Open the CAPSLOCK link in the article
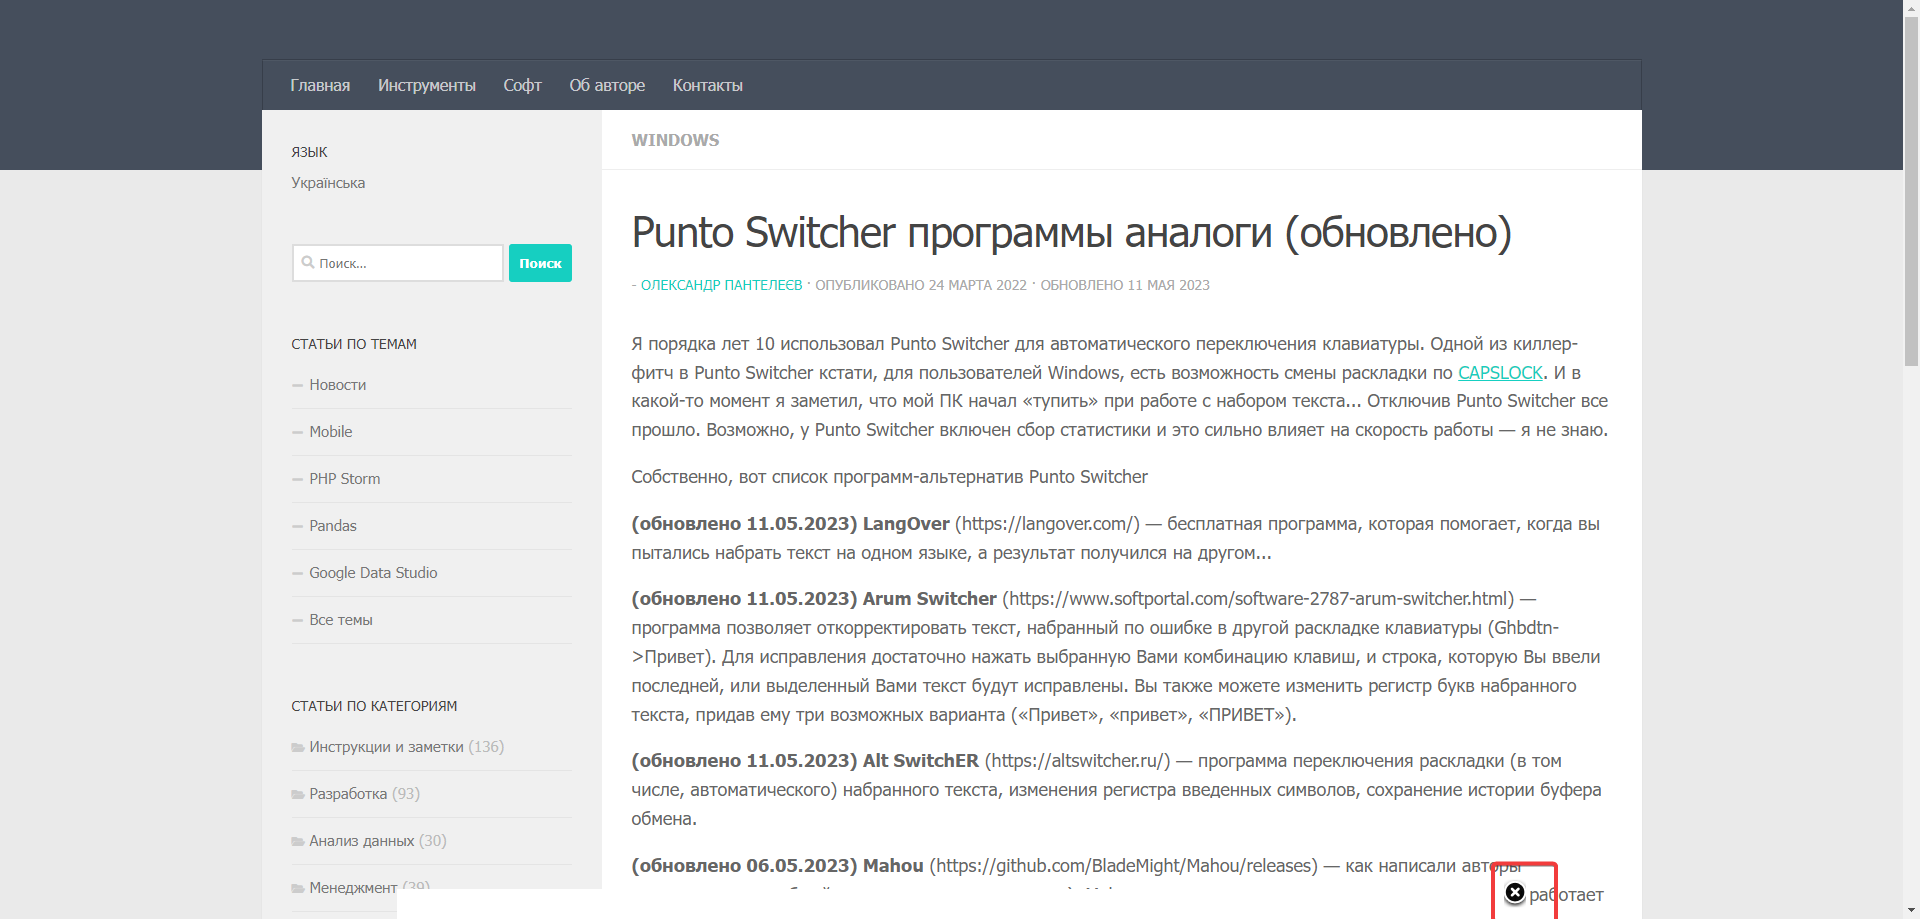This screenshot has width=1920, height=919. (1500, 372)
